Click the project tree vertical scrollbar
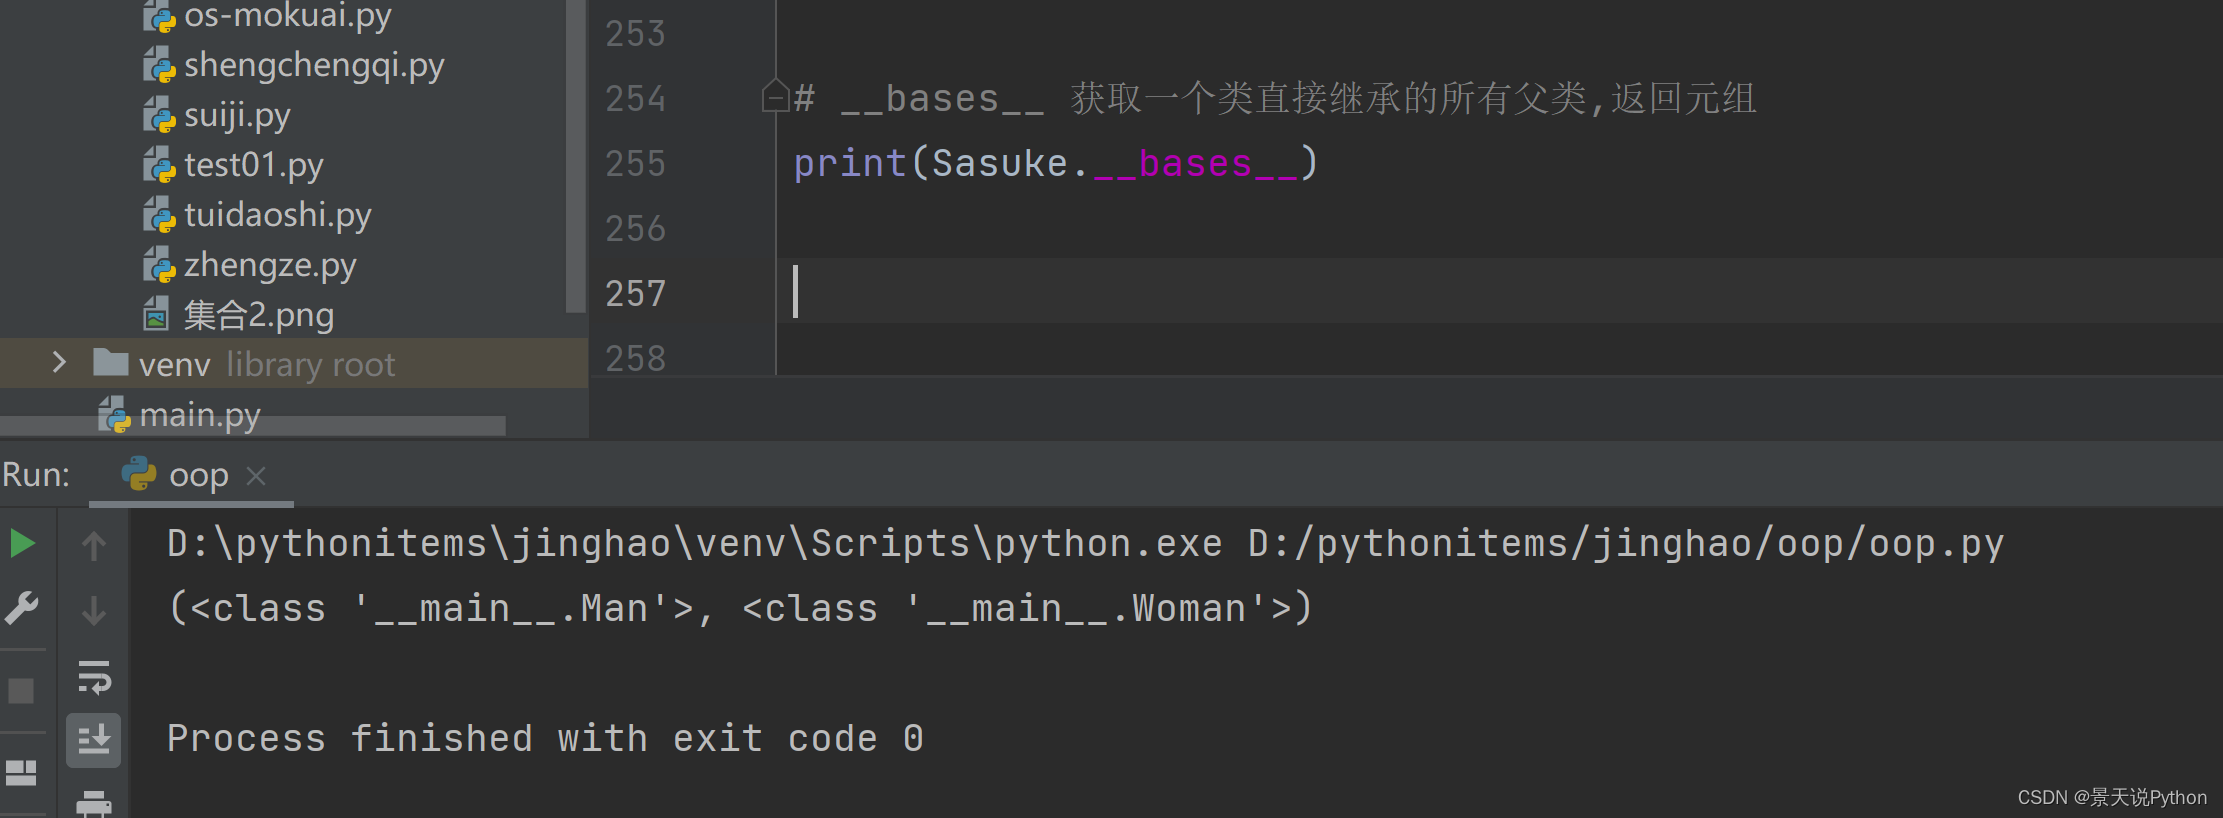Screen dimensions: 2223x818 pyautogui.click(x=575, y=156)
